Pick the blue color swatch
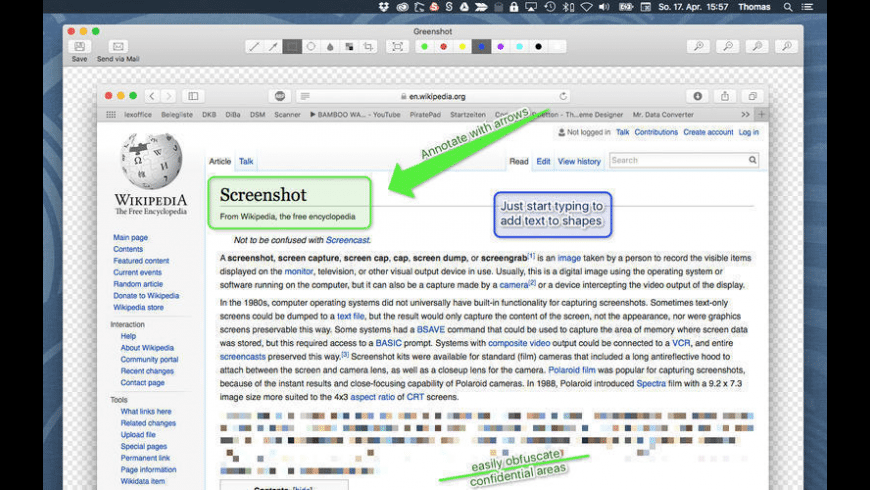Viewport: 870px width, 490px height. pos(481,47)
